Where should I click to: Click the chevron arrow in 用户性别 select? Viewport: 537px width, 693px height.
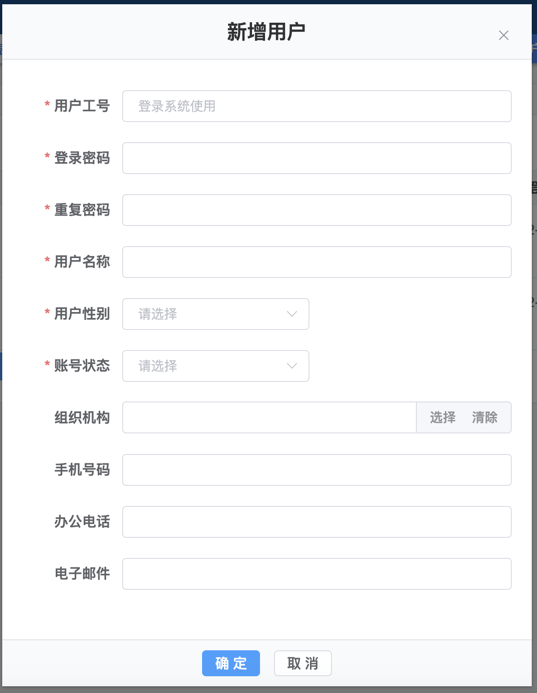coord(292,314)
